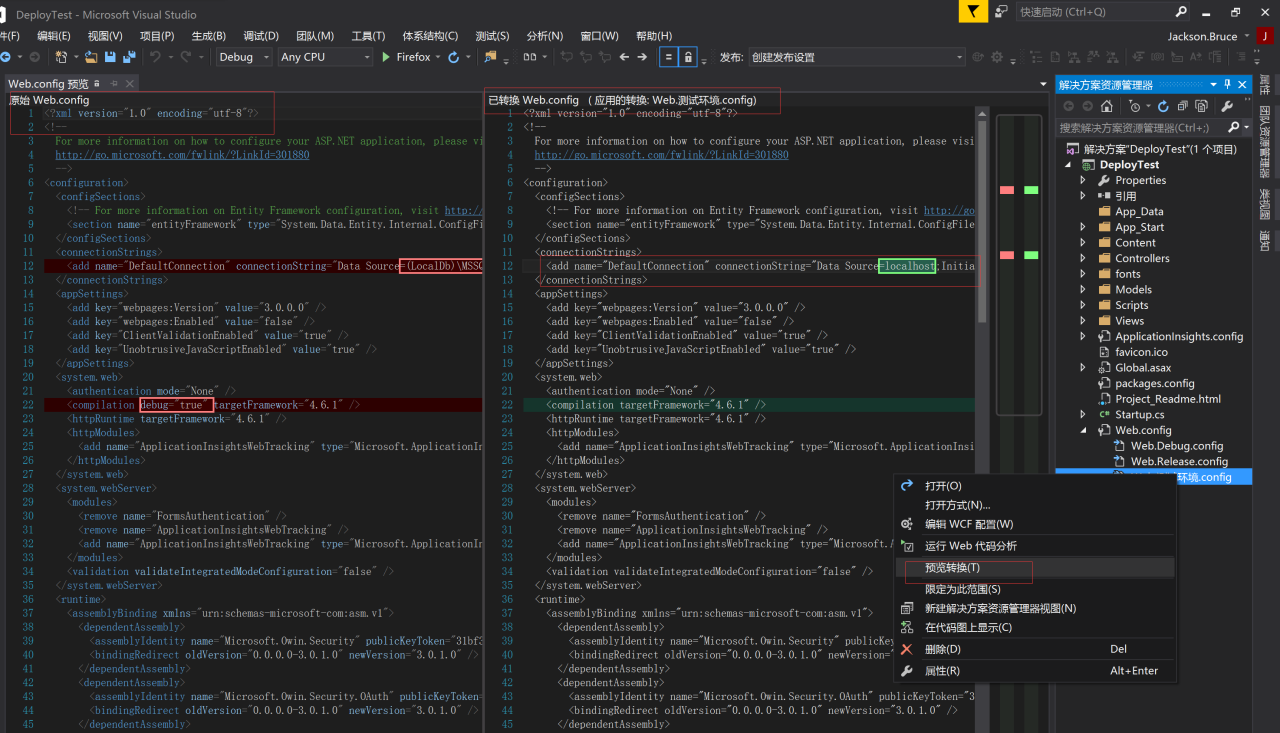Expand the Controllers folder node
This screenshot has width=1280, height=733.
click(1083, 258)
